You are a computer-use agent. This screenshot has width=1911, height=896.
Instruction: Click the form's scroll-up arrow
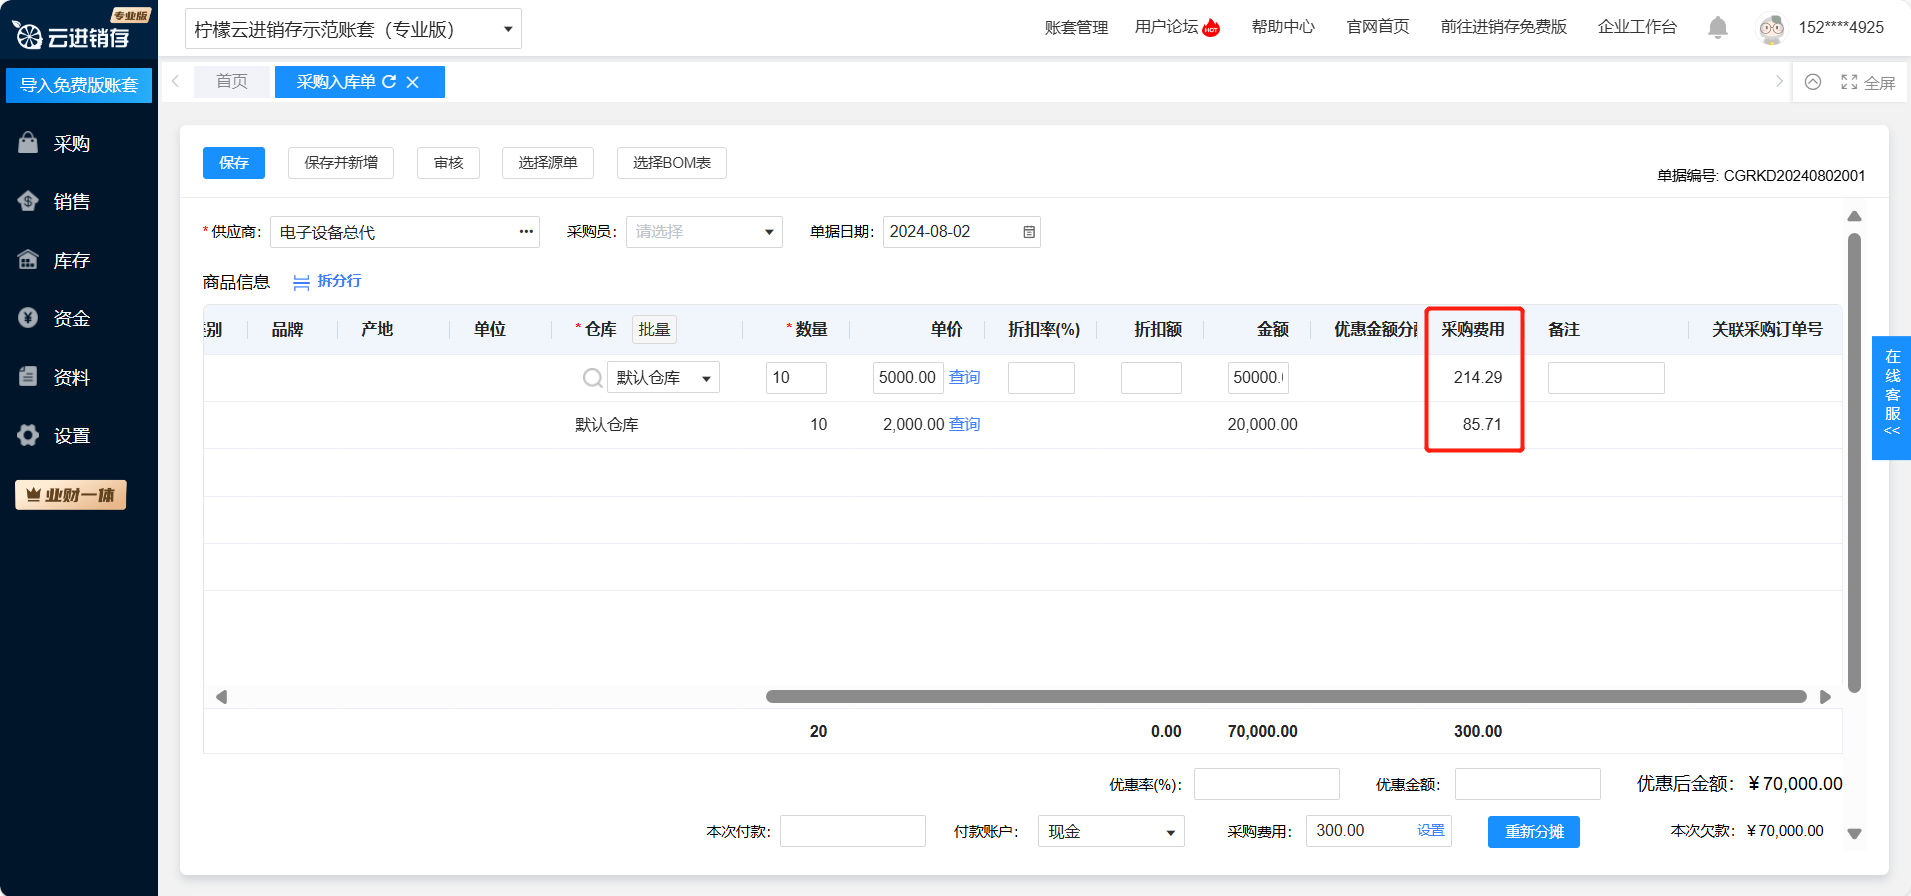coord(1854,217)
